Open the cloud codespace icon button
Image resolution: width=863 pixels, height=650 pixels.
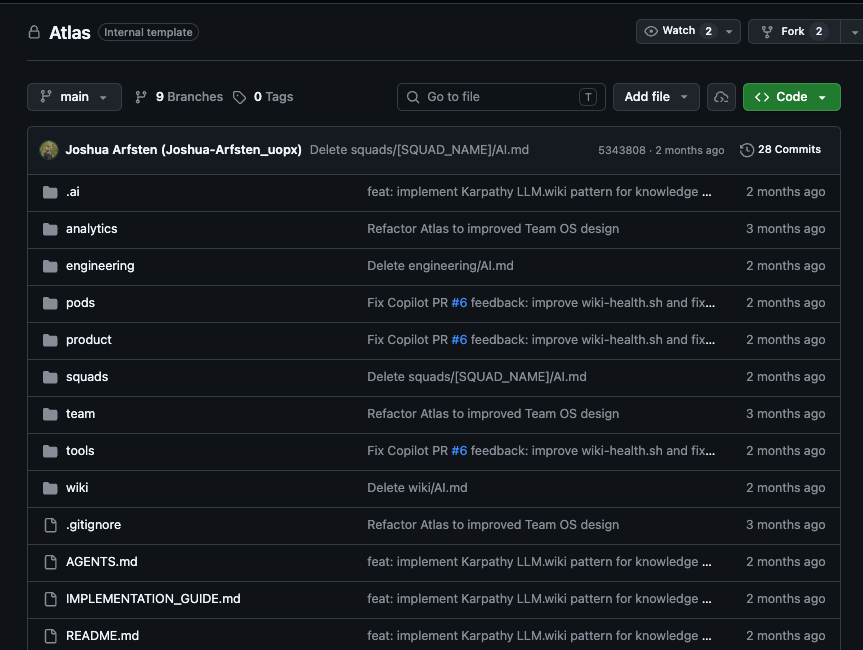pyautogui.click(x=721, y=97)
